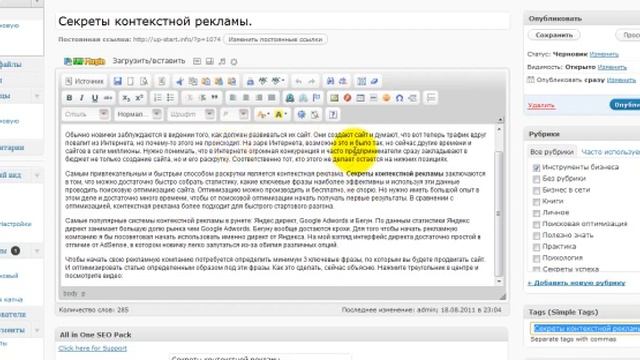Click Изменить link next to Видимость
This screenshot has width=640, height=360.
coord(612,67)
